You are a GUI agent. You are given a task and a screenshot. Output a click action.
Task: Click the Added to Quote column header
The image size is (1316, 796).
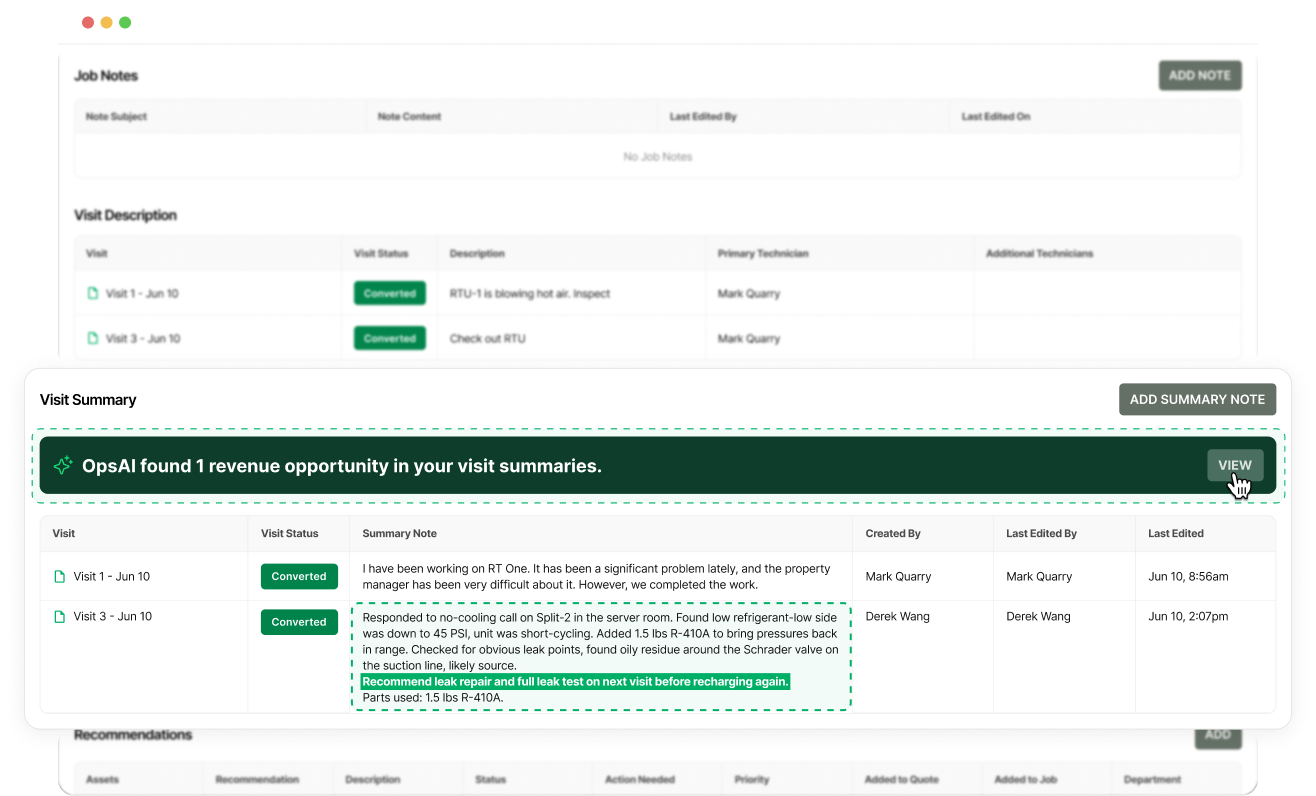[900, 780]
